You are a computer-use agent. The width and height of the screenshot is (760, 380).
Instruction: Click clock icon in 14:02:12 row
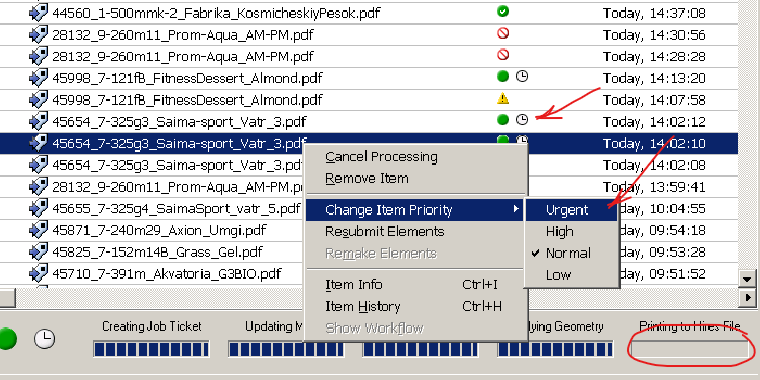click(x=522, y=119)
